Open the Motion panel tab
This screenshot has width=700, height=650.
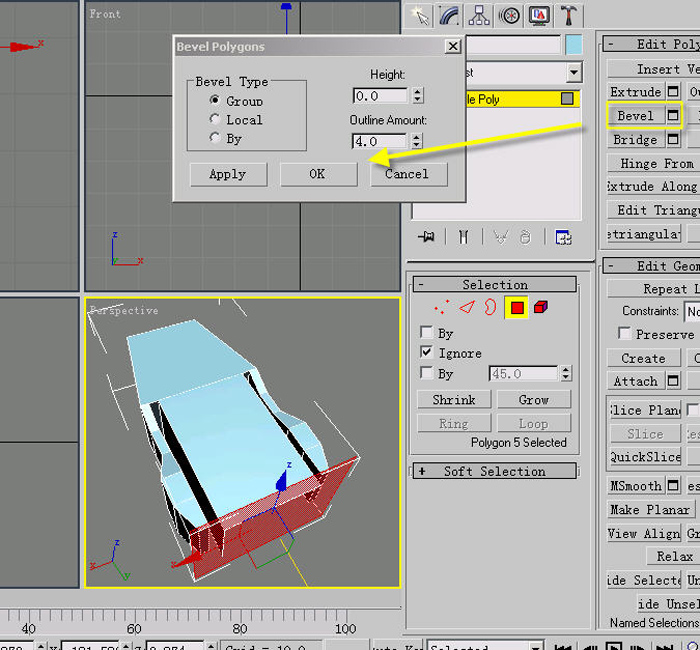pyautogui.click(x=509, y=16)
